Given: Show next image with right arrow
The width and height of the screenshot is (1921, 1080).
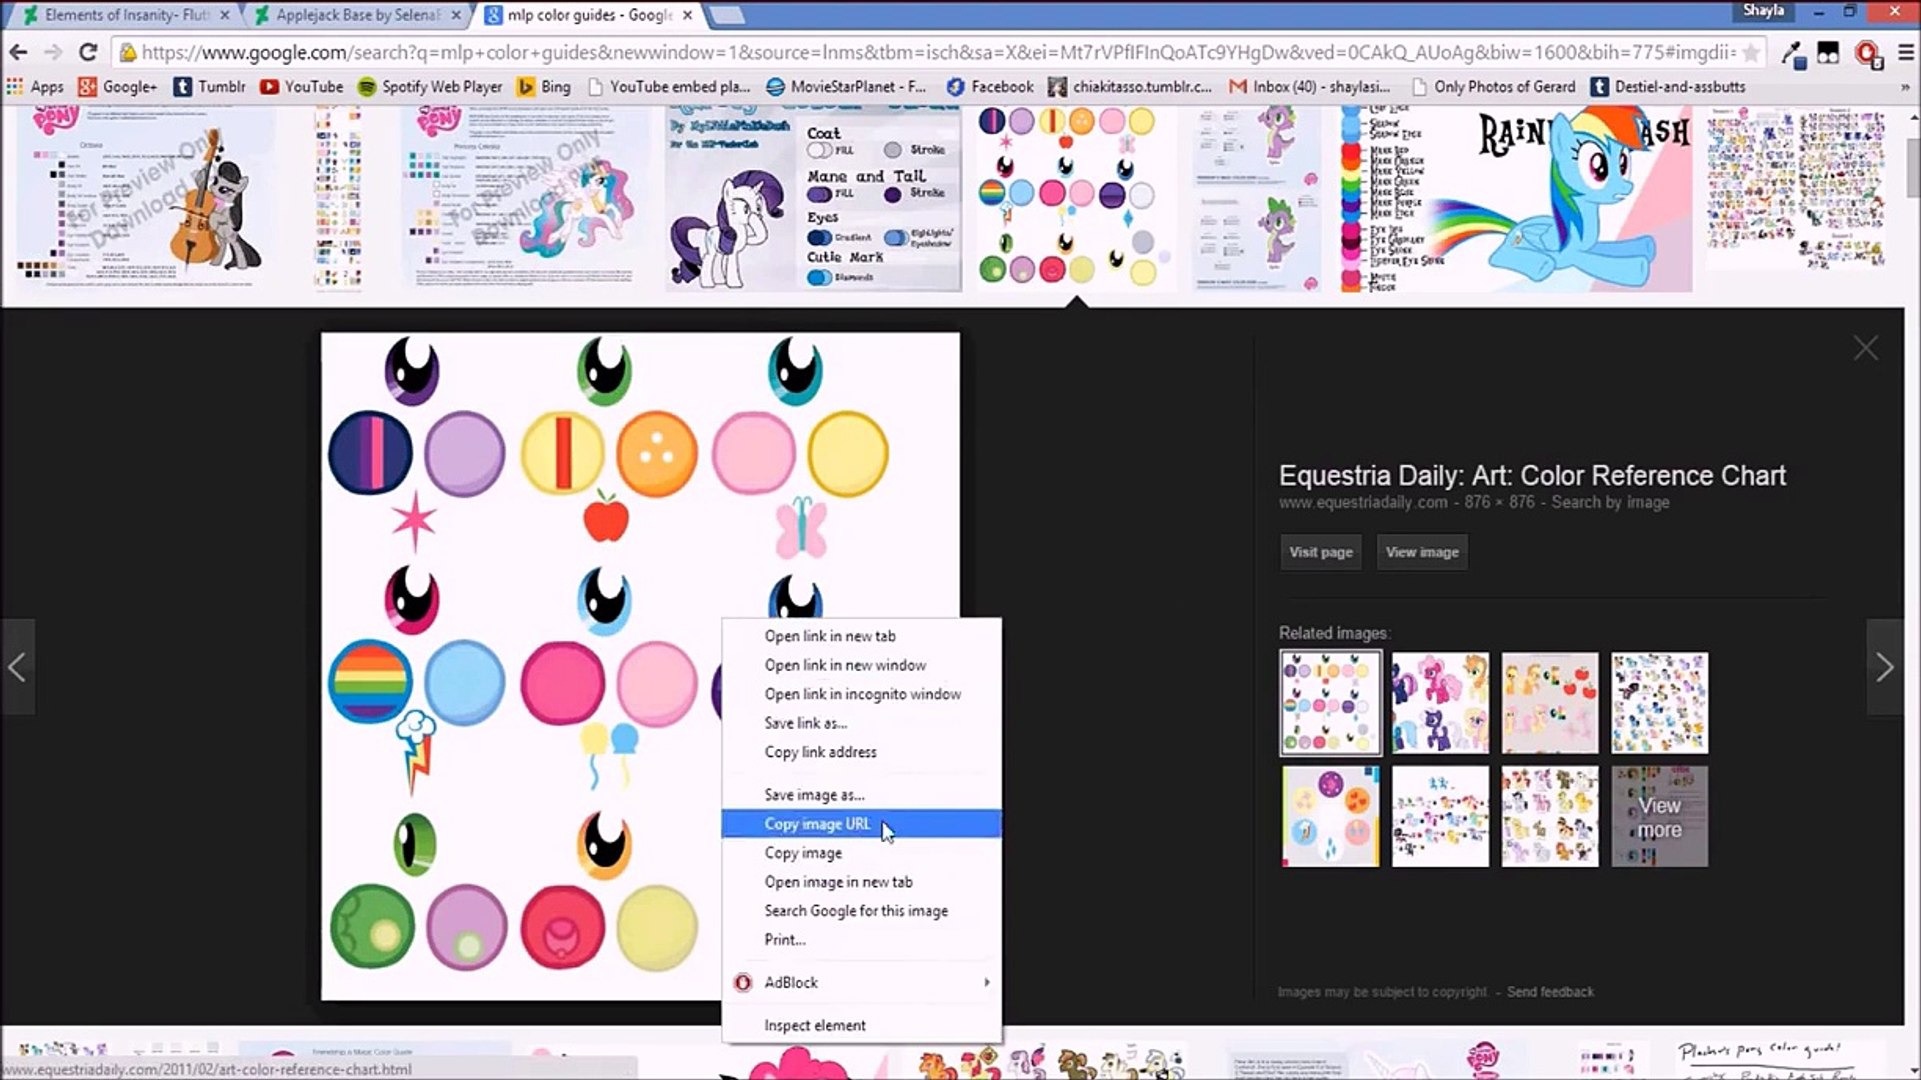Looking at the screenshot, I should (x=1884, y=667).
